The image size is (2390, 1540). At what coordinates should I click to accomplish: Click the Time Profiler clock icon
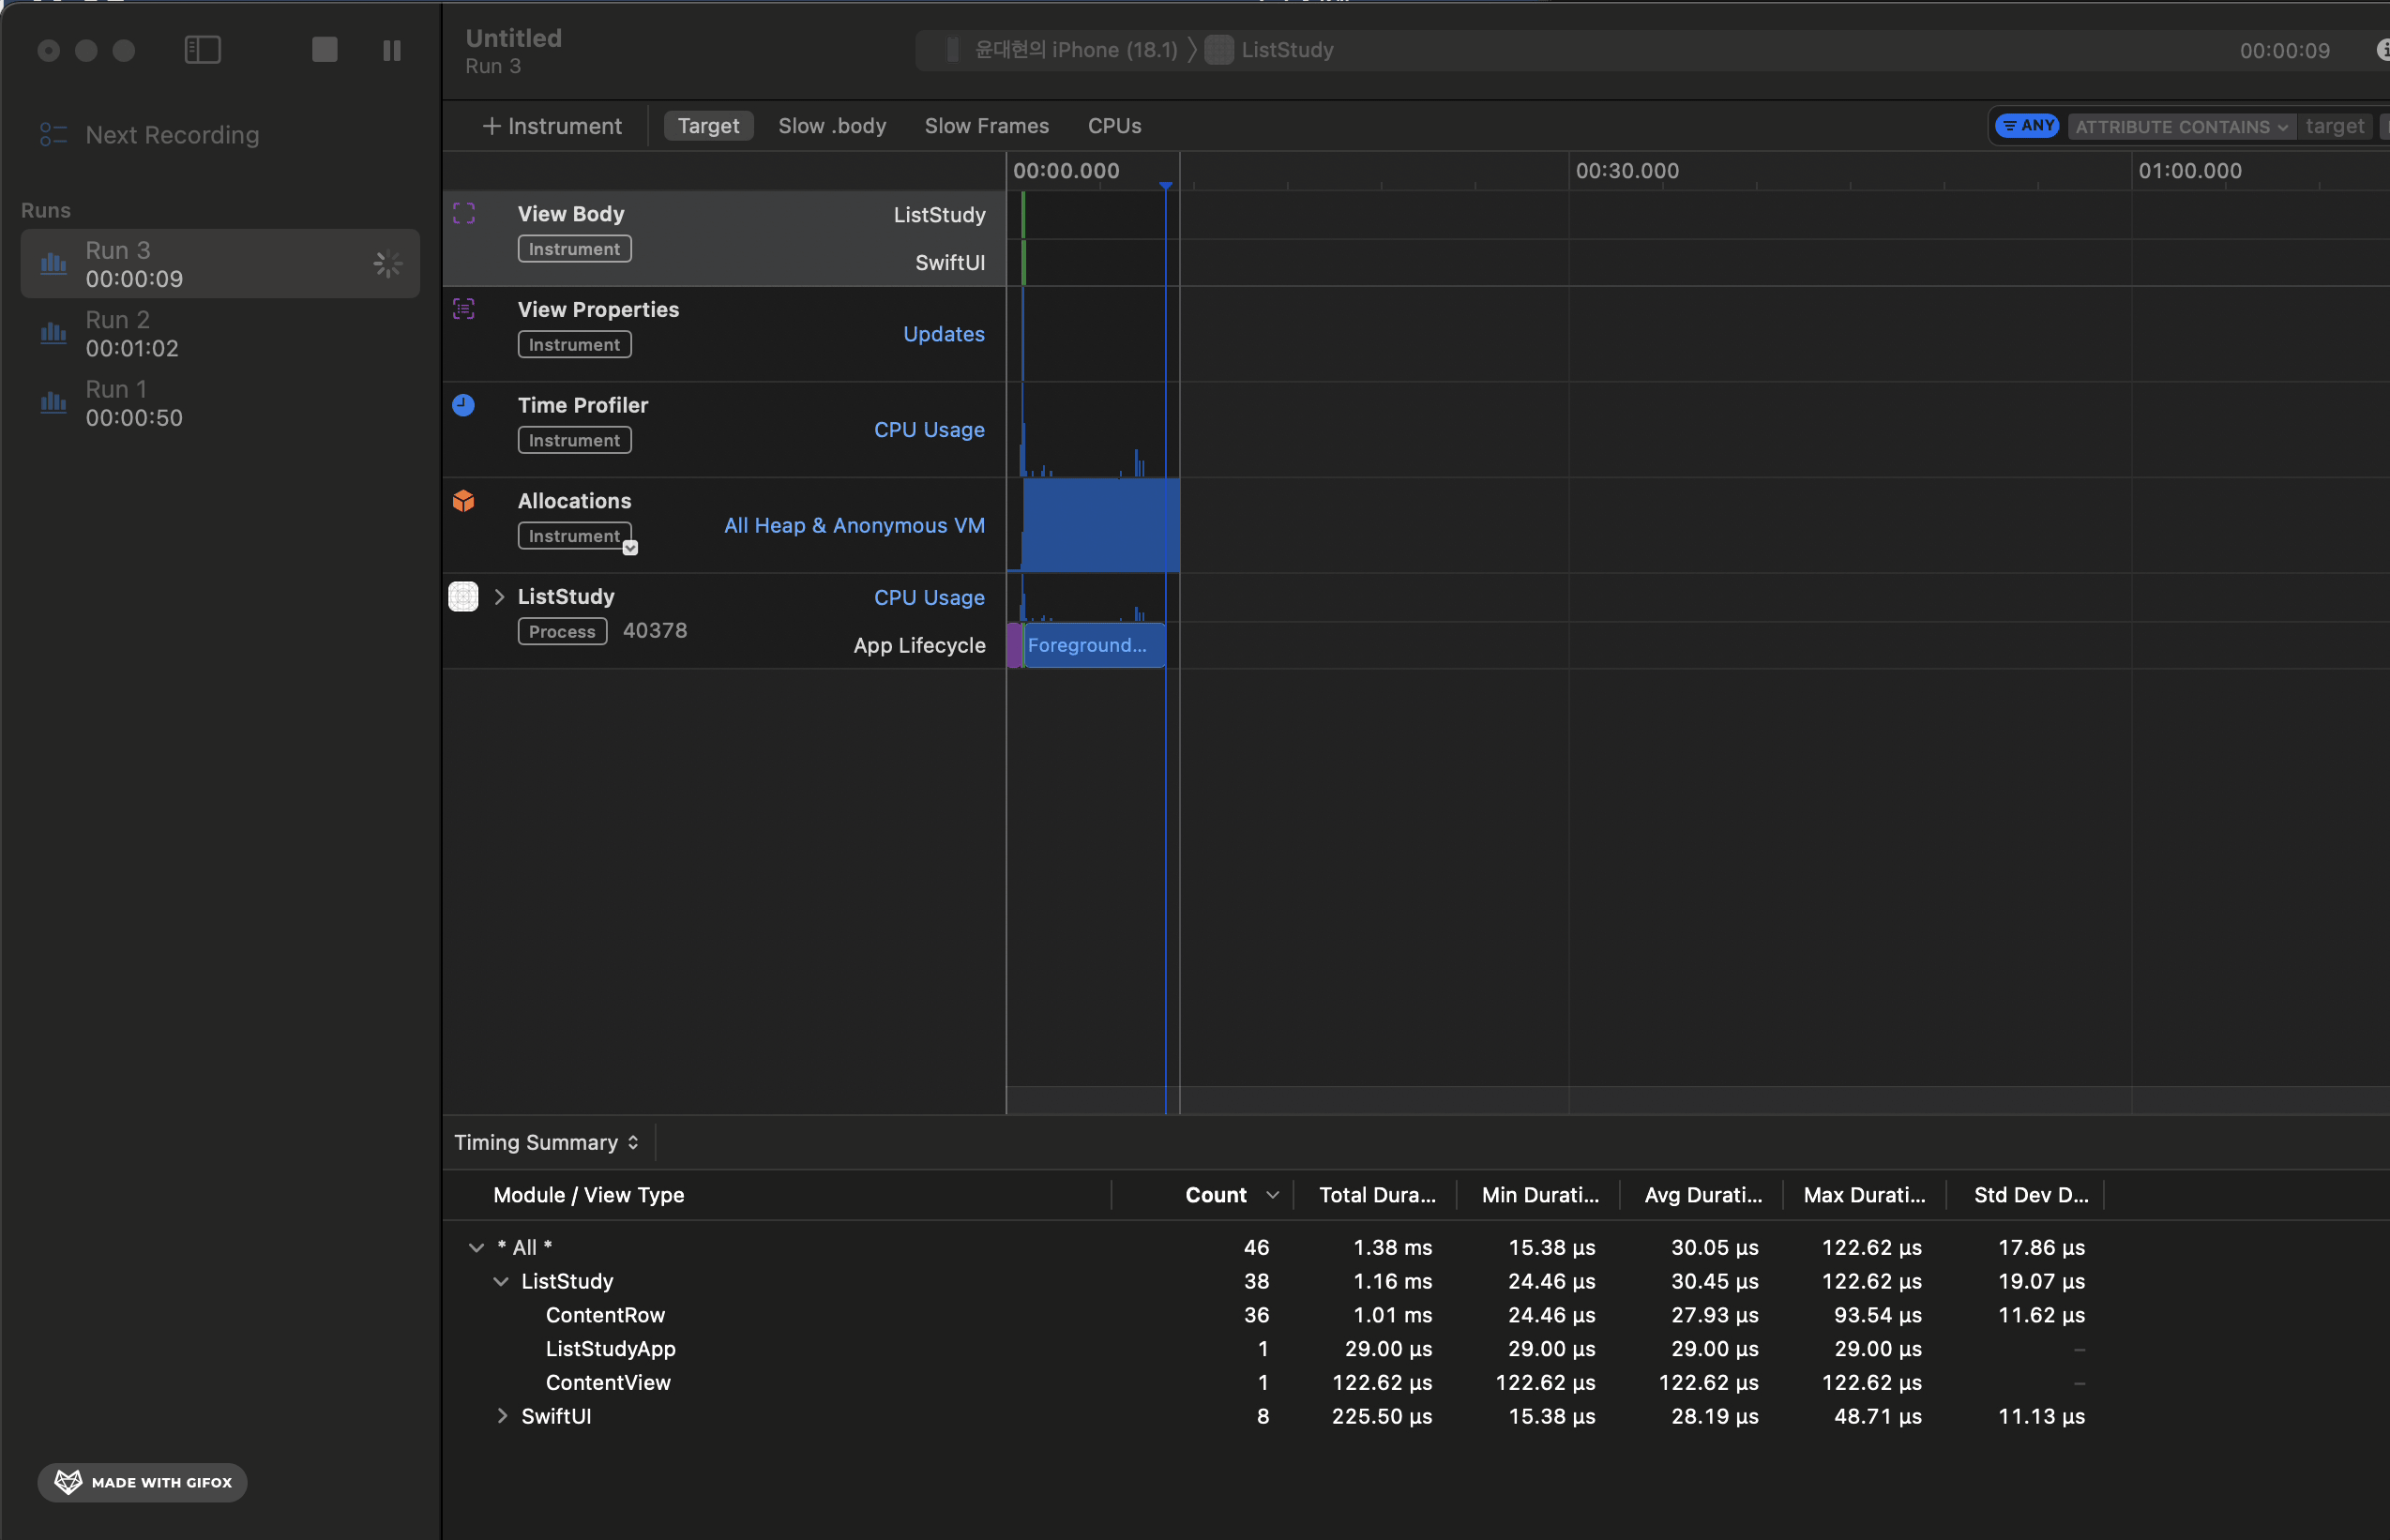coord(464,405)
